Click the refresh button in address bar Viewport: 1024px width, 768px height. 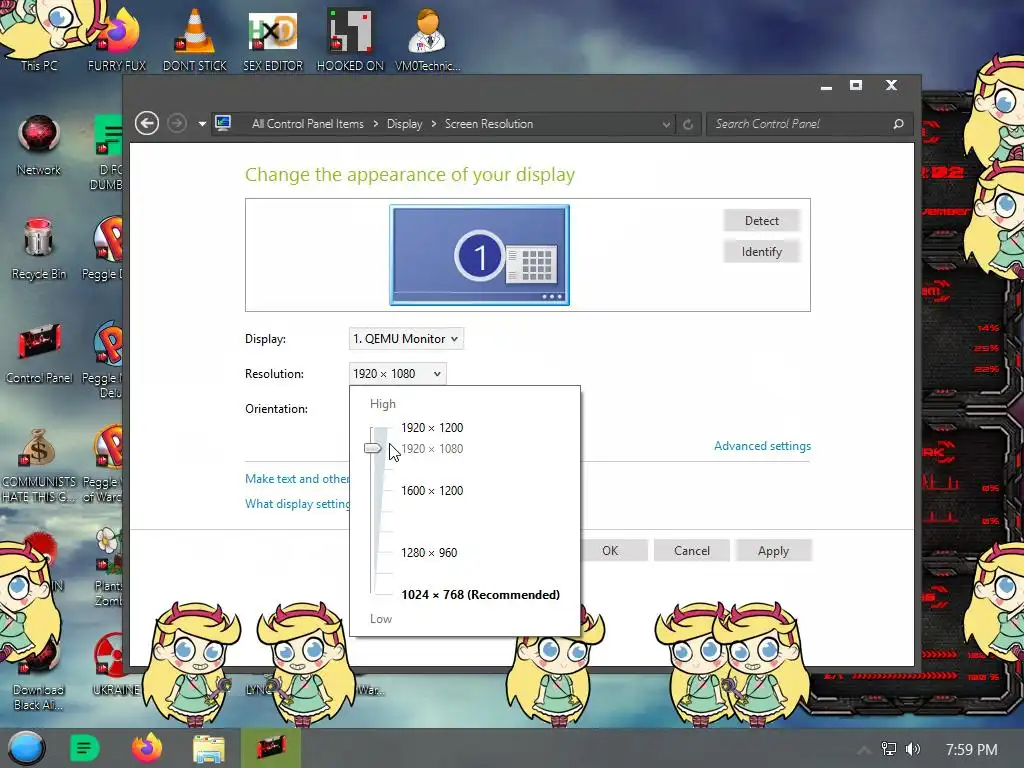point(688,124)
